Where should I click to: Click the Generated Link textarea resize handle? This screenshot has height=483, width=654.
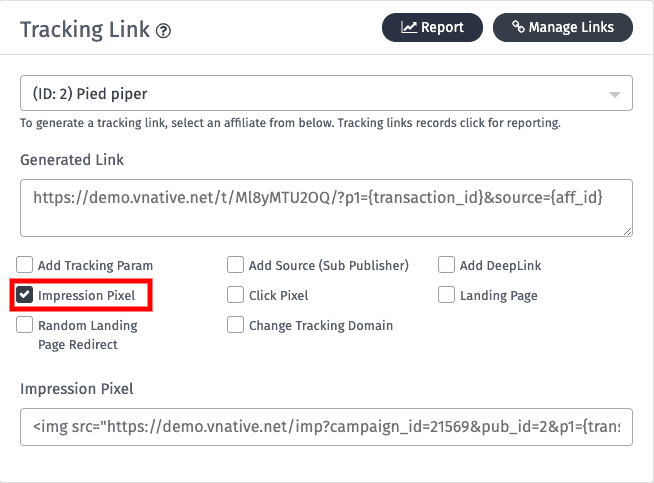[627, 232]
